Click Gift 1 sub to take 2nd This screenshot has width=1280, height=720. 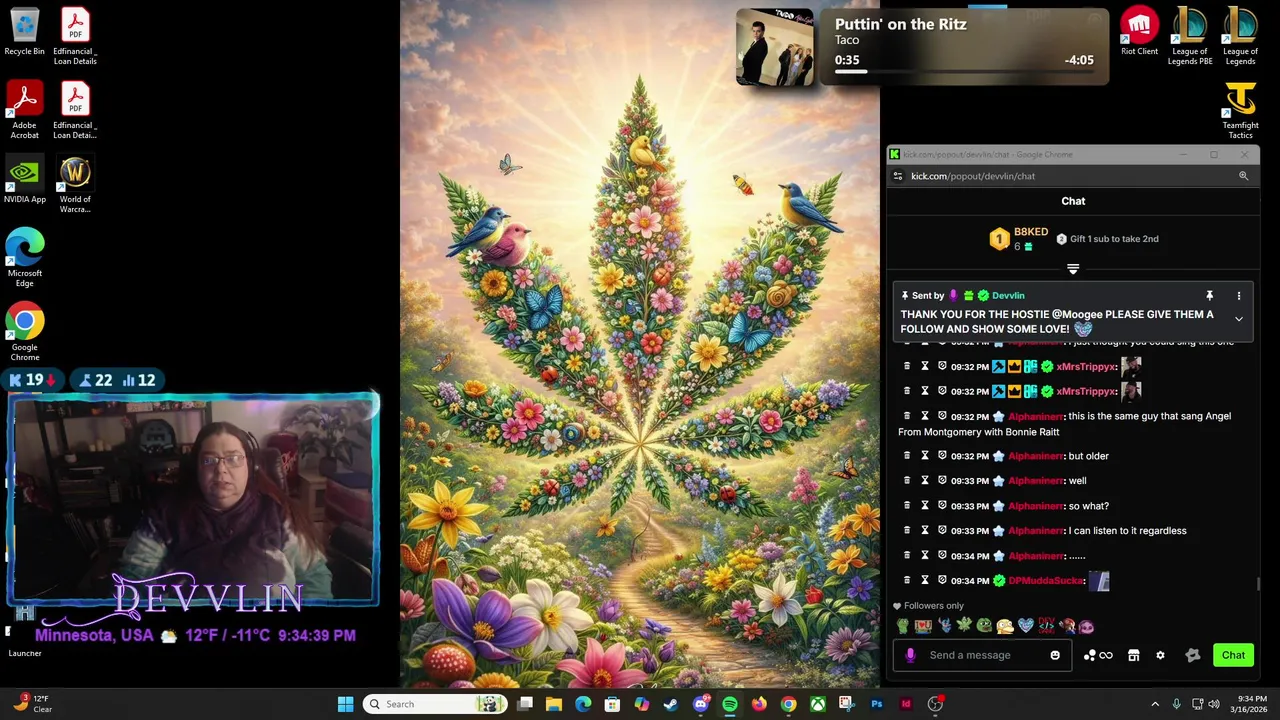[x=1107, y=239]
